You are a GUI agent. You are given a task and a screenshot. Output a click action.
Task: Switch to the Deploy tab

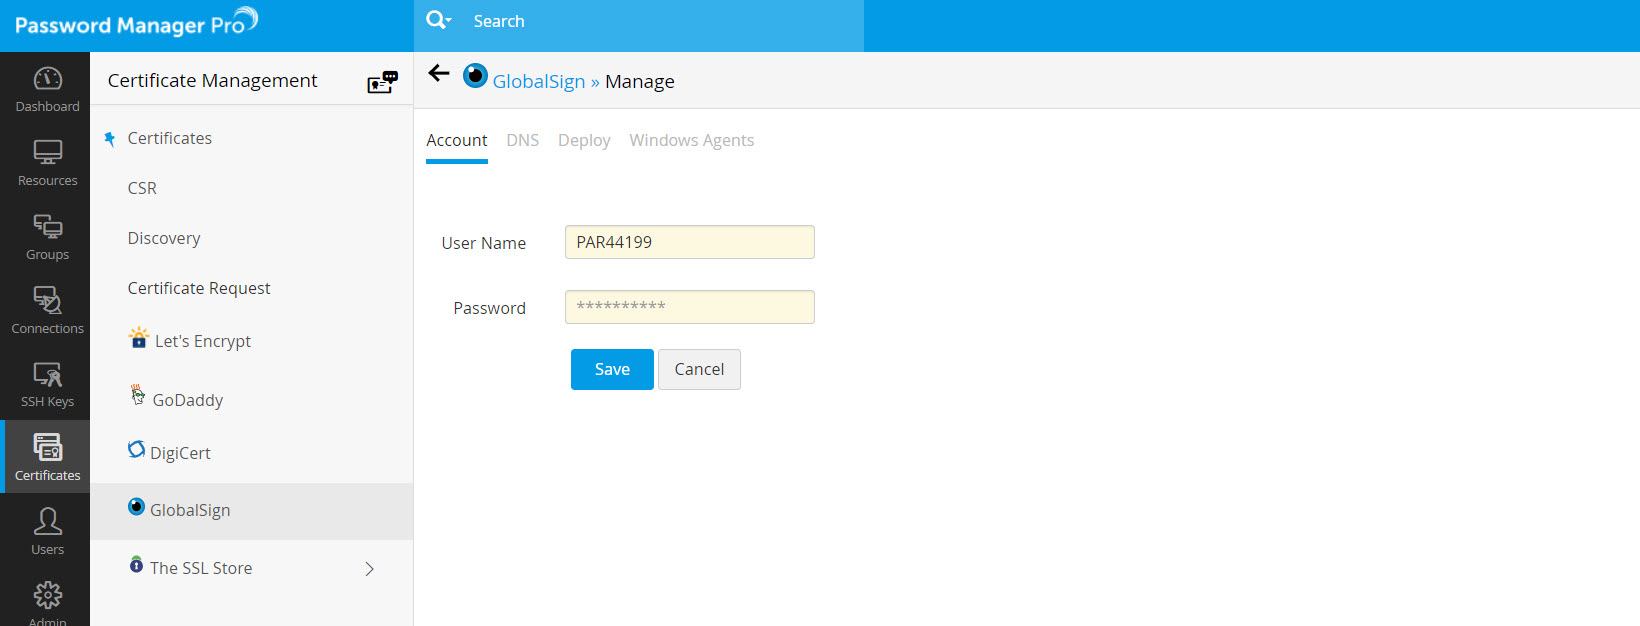(x=584, y=141)
